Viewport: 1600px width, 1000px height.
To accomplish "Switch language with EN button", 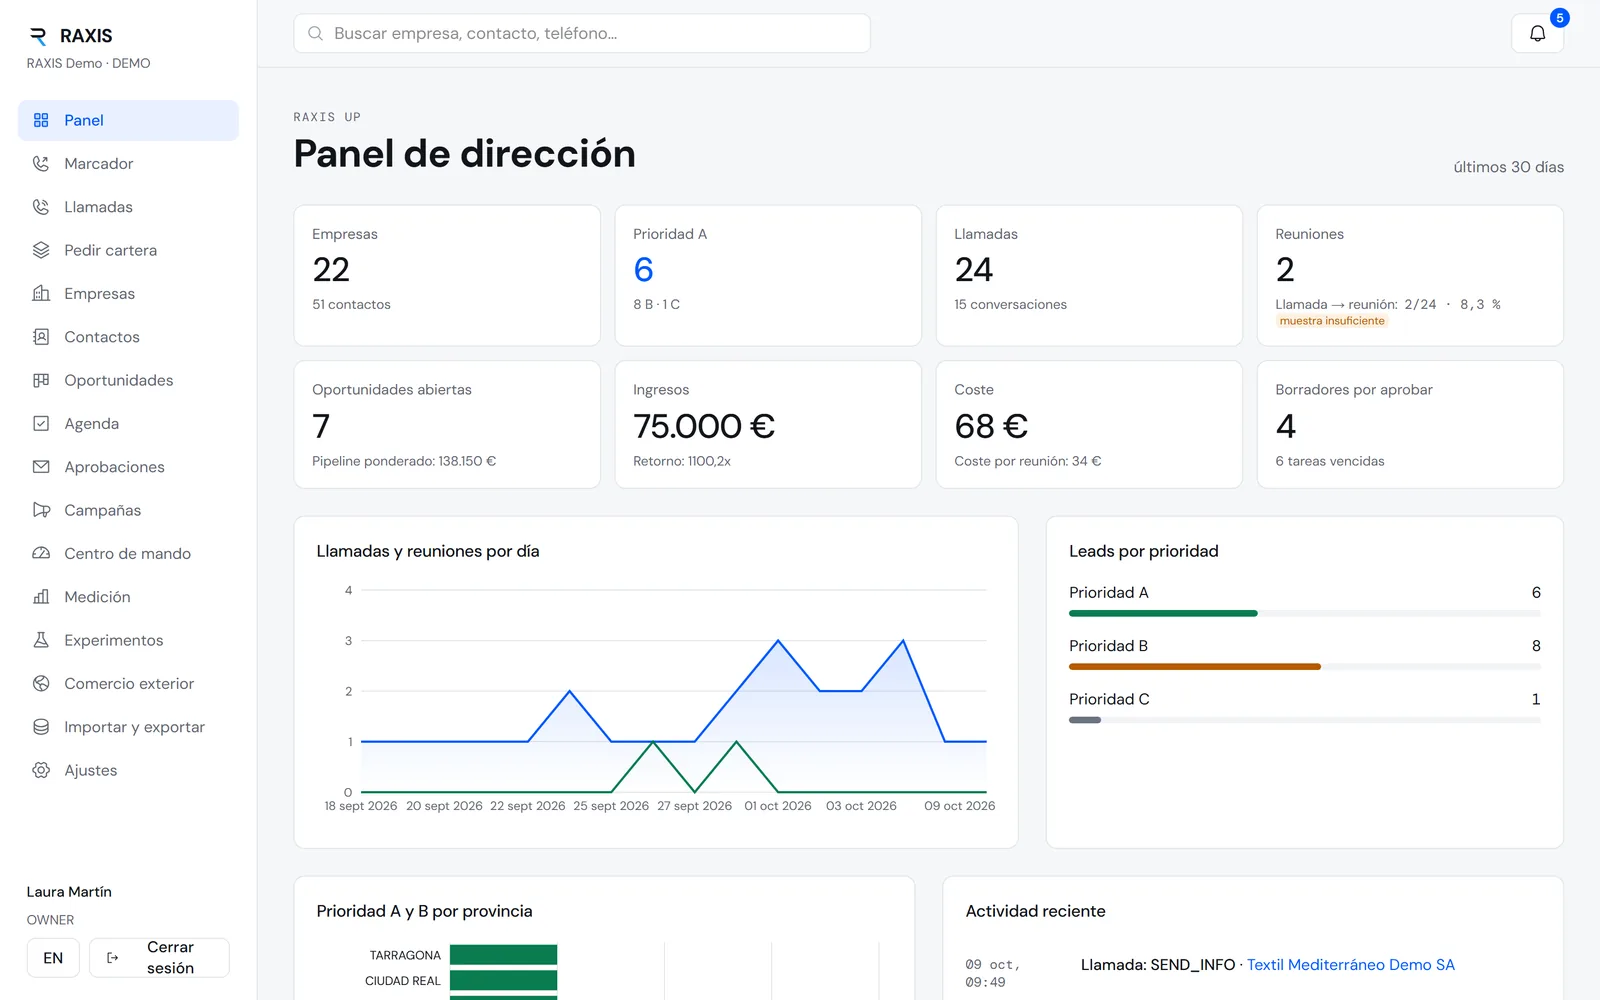I will tap(53, 958).
